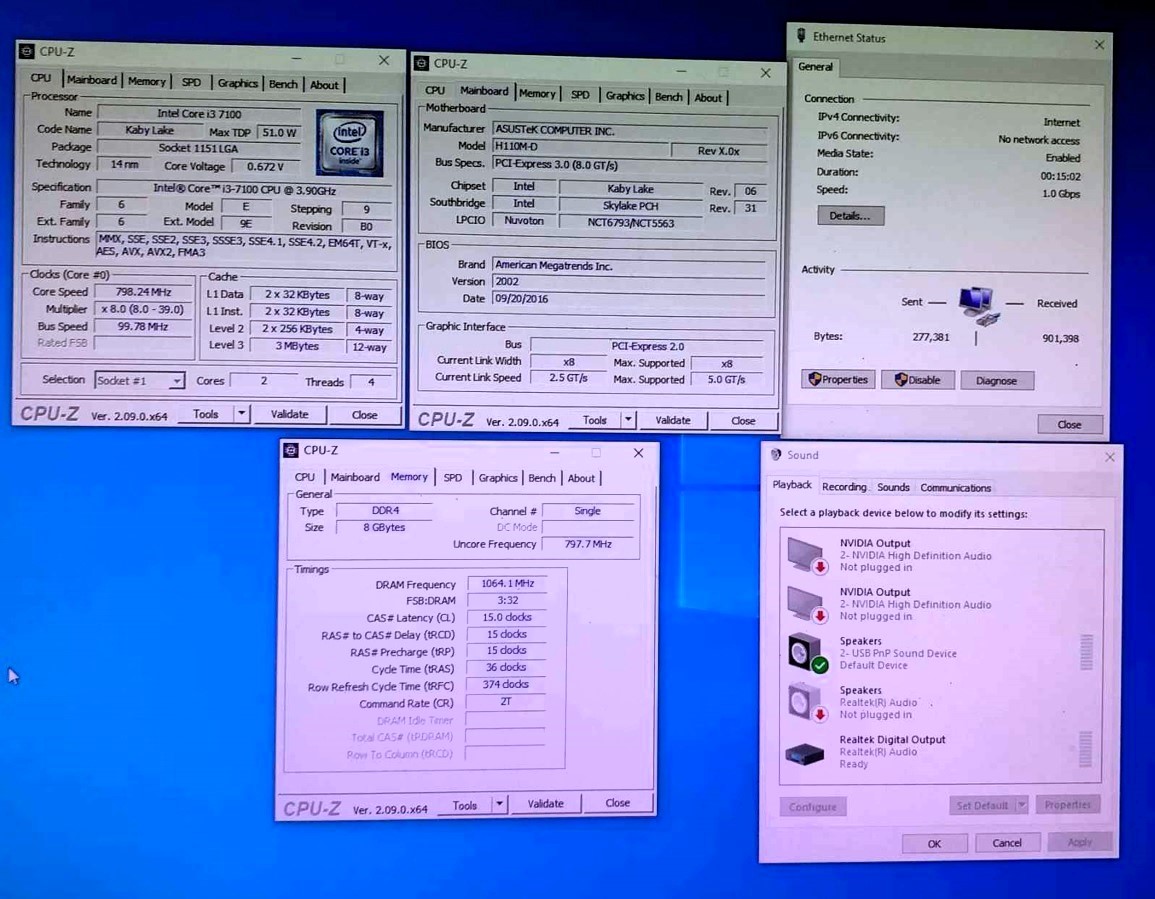Open the Bench tab in CPU window
Viewport: 1155px width, 899px height.
coord(283,84)
